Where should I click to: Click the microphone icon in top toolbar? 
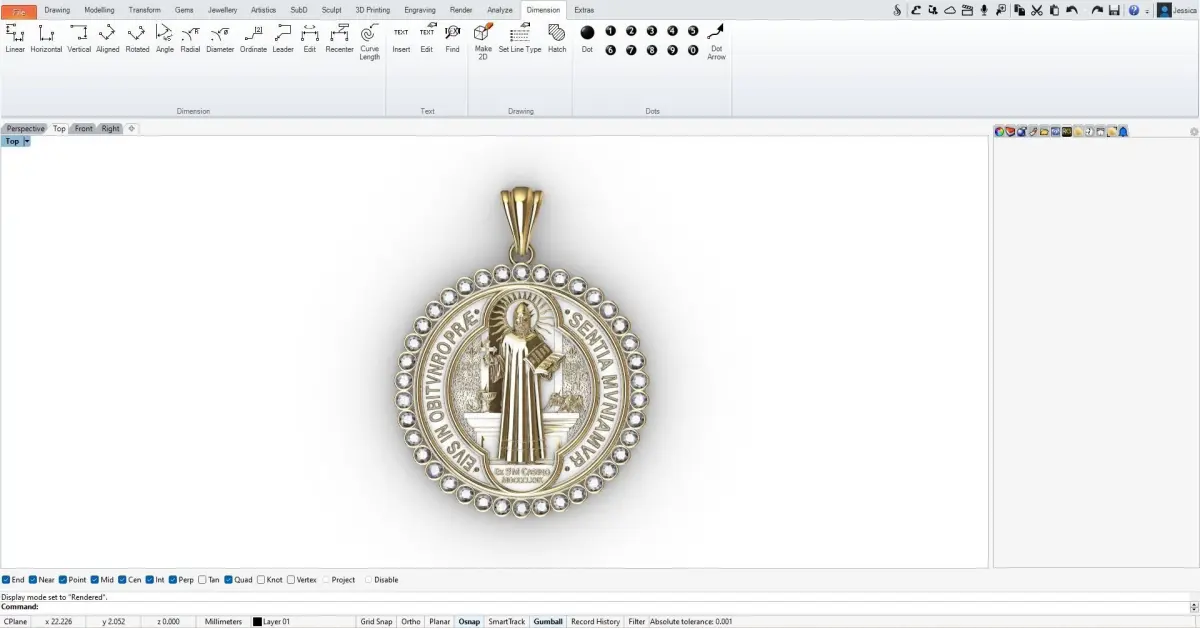(984, 10)
